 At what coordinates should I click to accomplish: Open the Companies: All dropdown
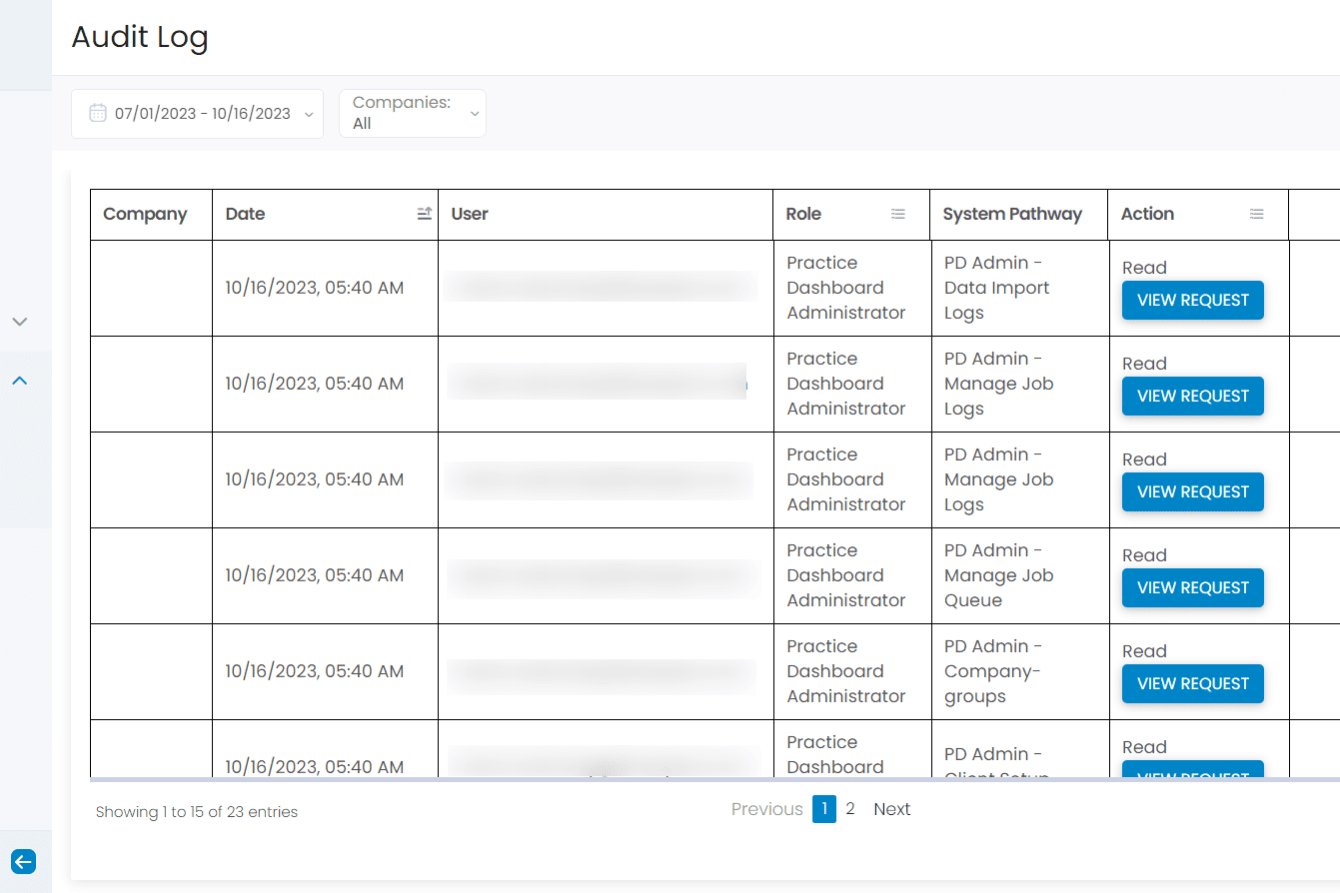(412, 113)
